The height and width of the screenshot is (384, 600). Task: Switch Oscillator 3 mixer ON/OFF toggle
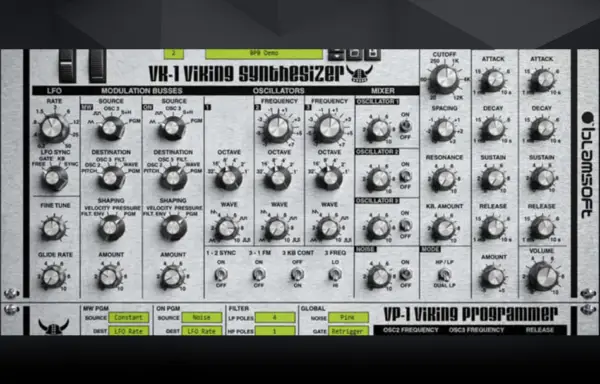(x=405, y=225)
